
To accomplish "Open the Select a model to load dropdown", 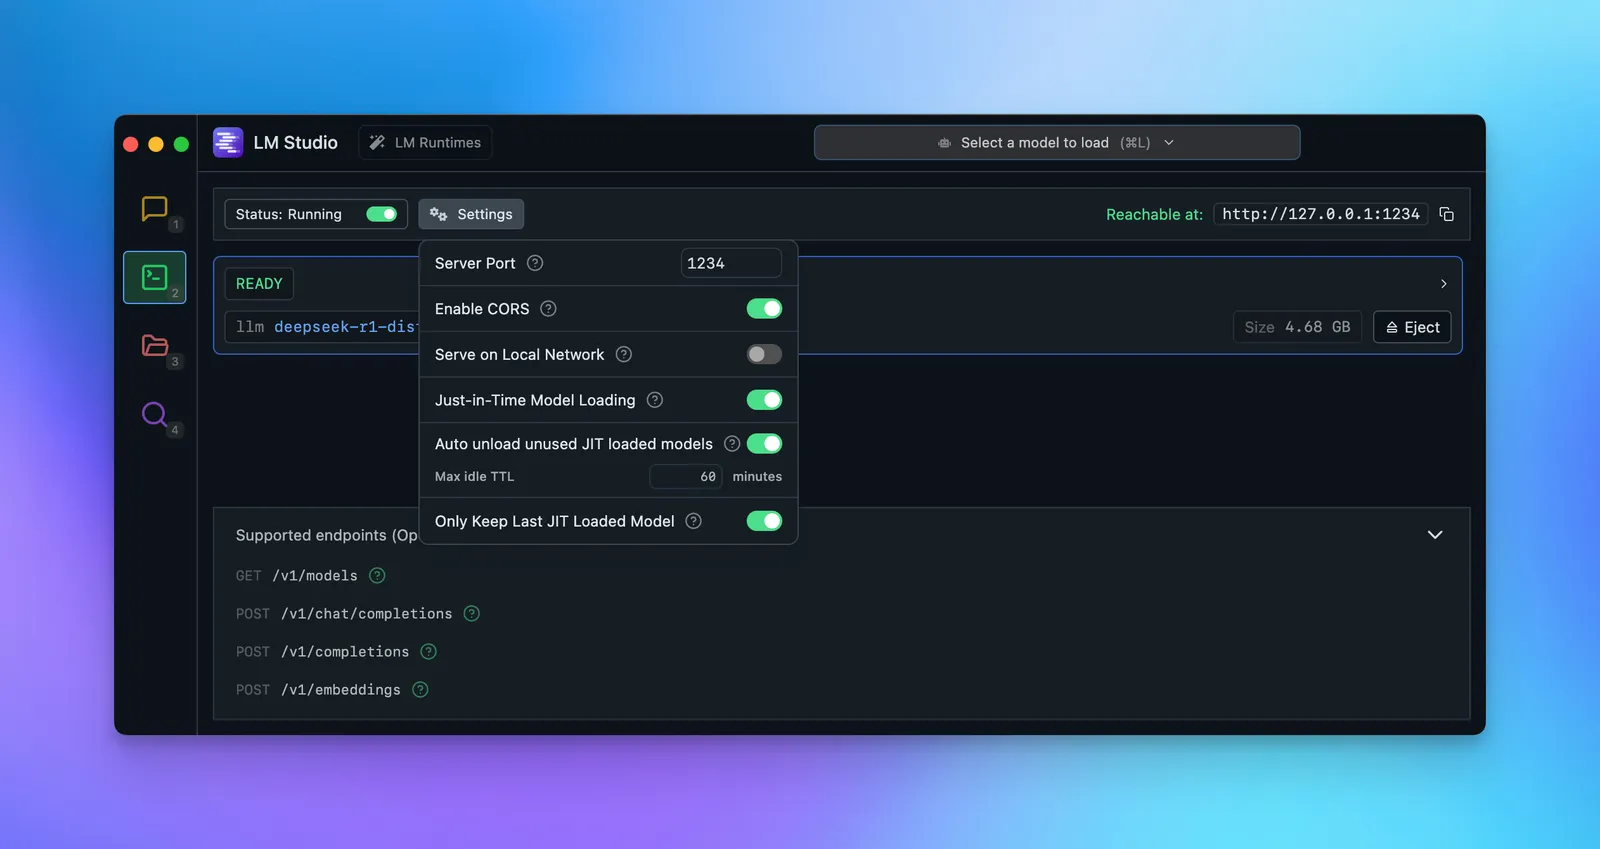I will click(1056, 143).
